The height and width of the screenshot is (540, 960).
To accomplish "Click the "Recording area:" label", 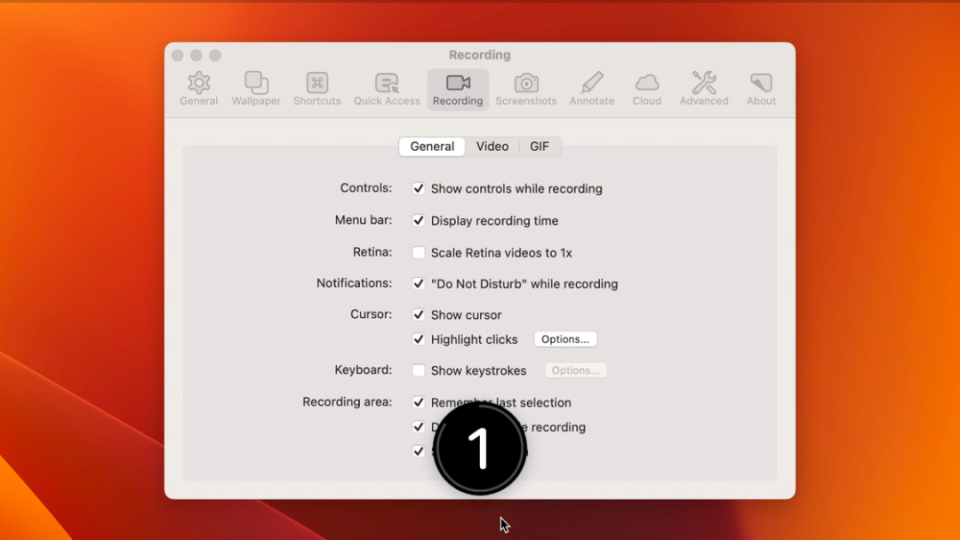I will pos(347,402).
